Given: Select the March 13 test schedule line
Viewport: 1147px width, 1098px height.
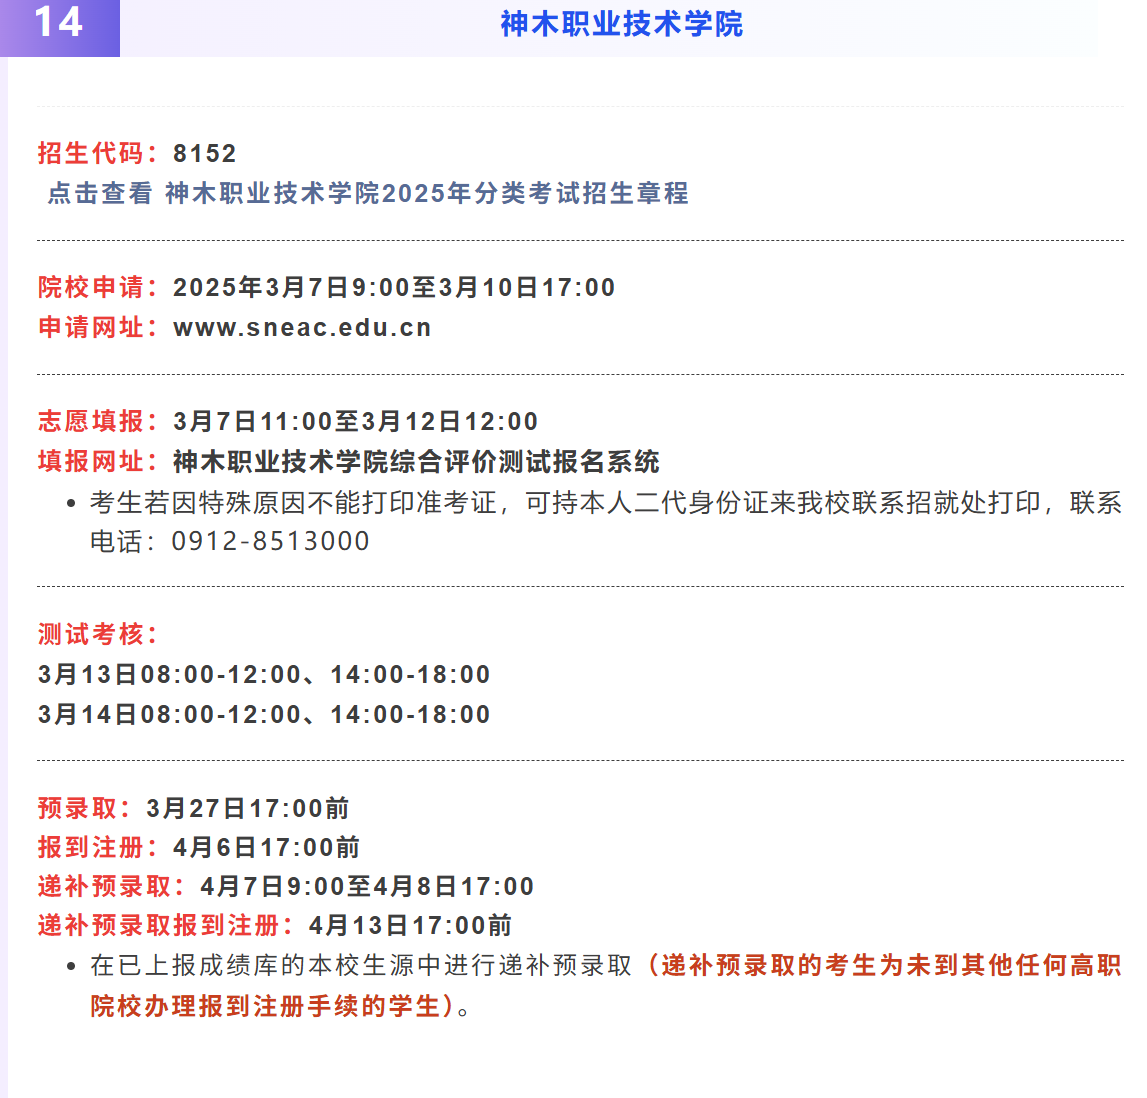Looking at the screenshot, I should click(263, 674).
